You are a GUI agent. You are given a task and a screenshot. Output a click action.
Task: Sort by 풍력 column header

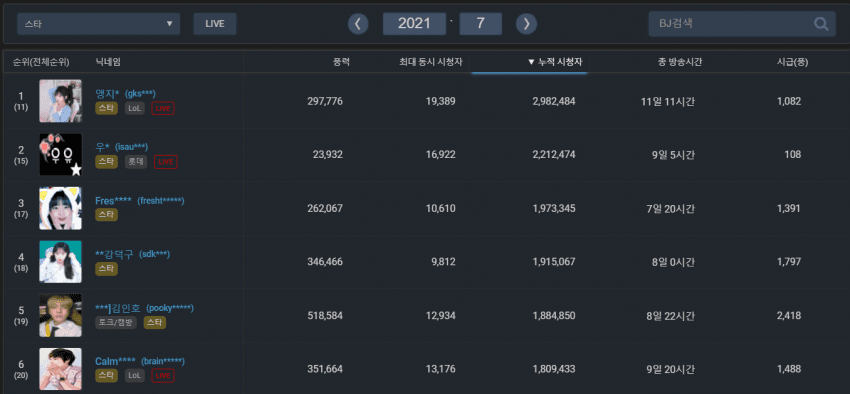click(x=342, y=62)
